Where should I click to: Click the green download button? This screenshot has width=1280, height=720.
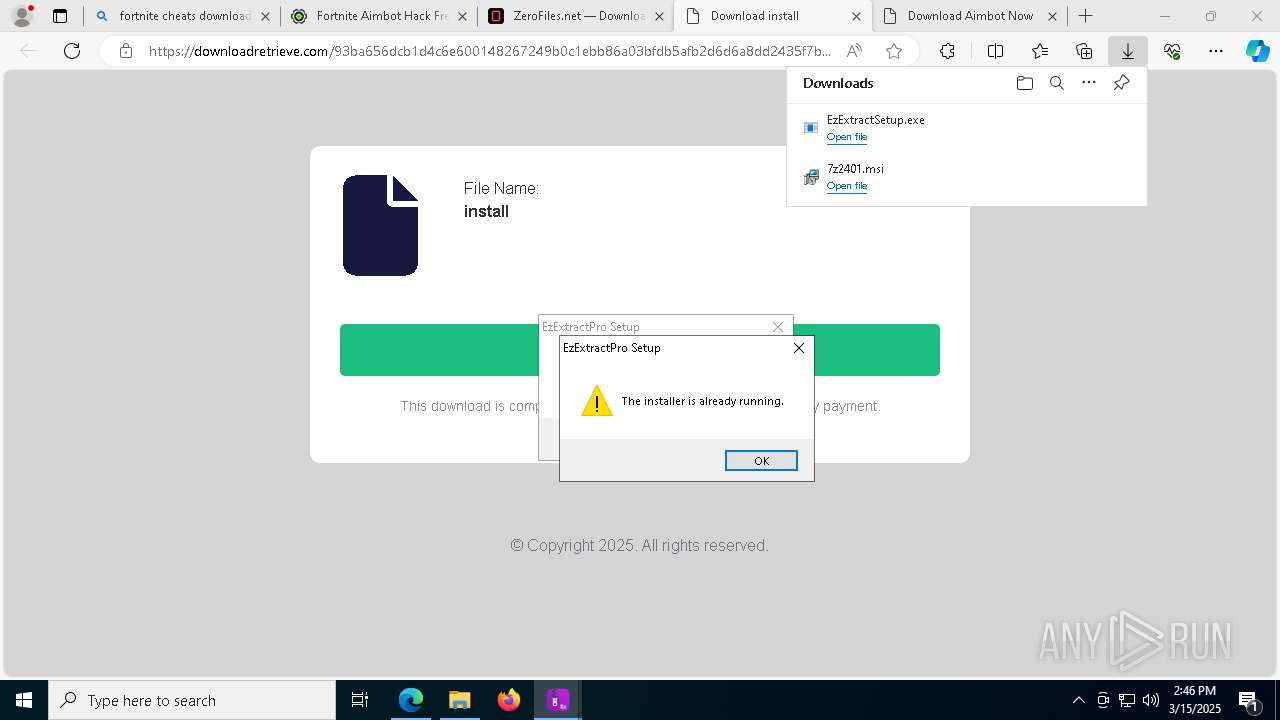click(x=640, y=350)
